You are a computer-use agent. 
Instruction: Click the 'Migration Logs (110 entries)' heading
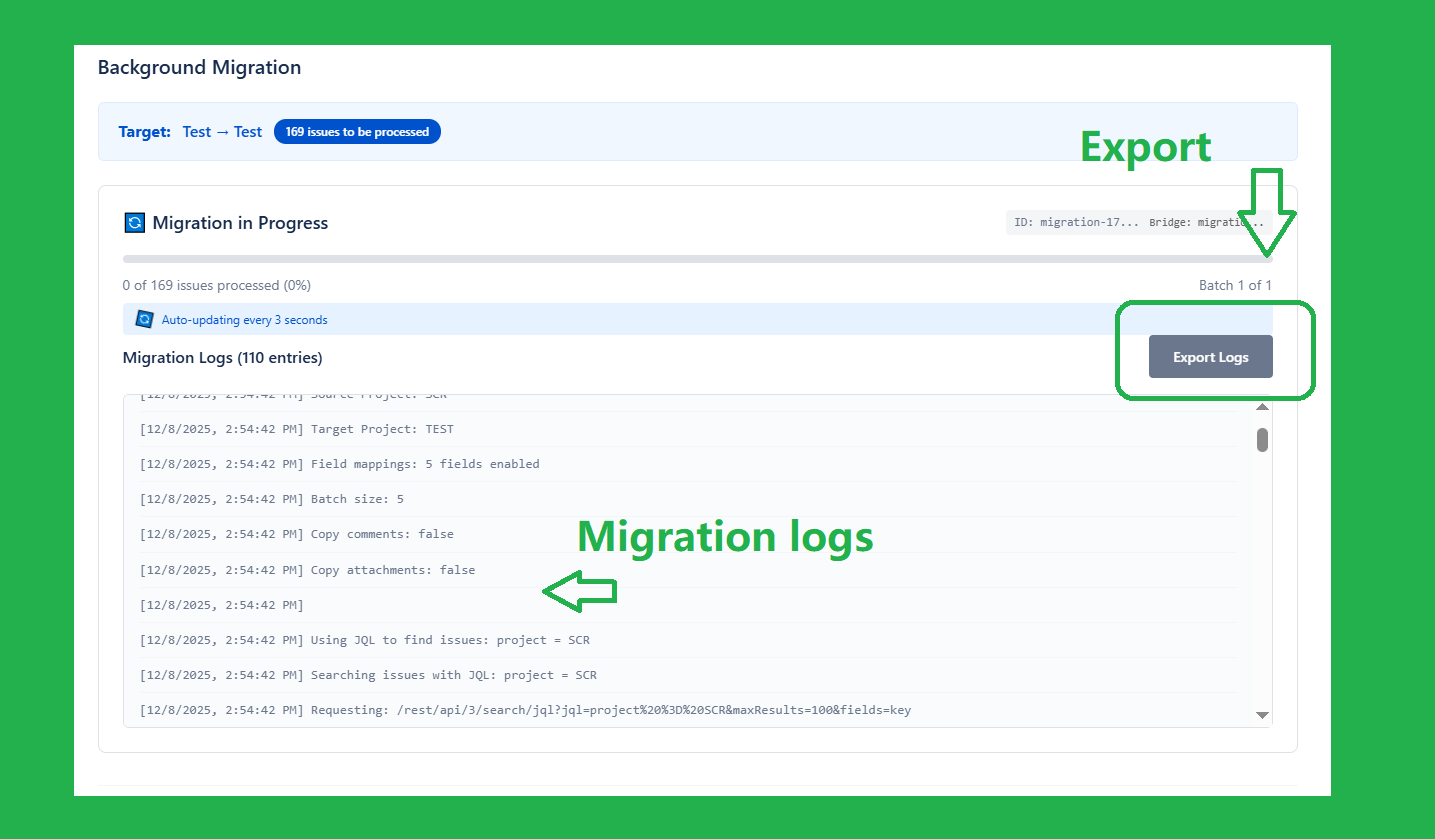pos(222,357)
